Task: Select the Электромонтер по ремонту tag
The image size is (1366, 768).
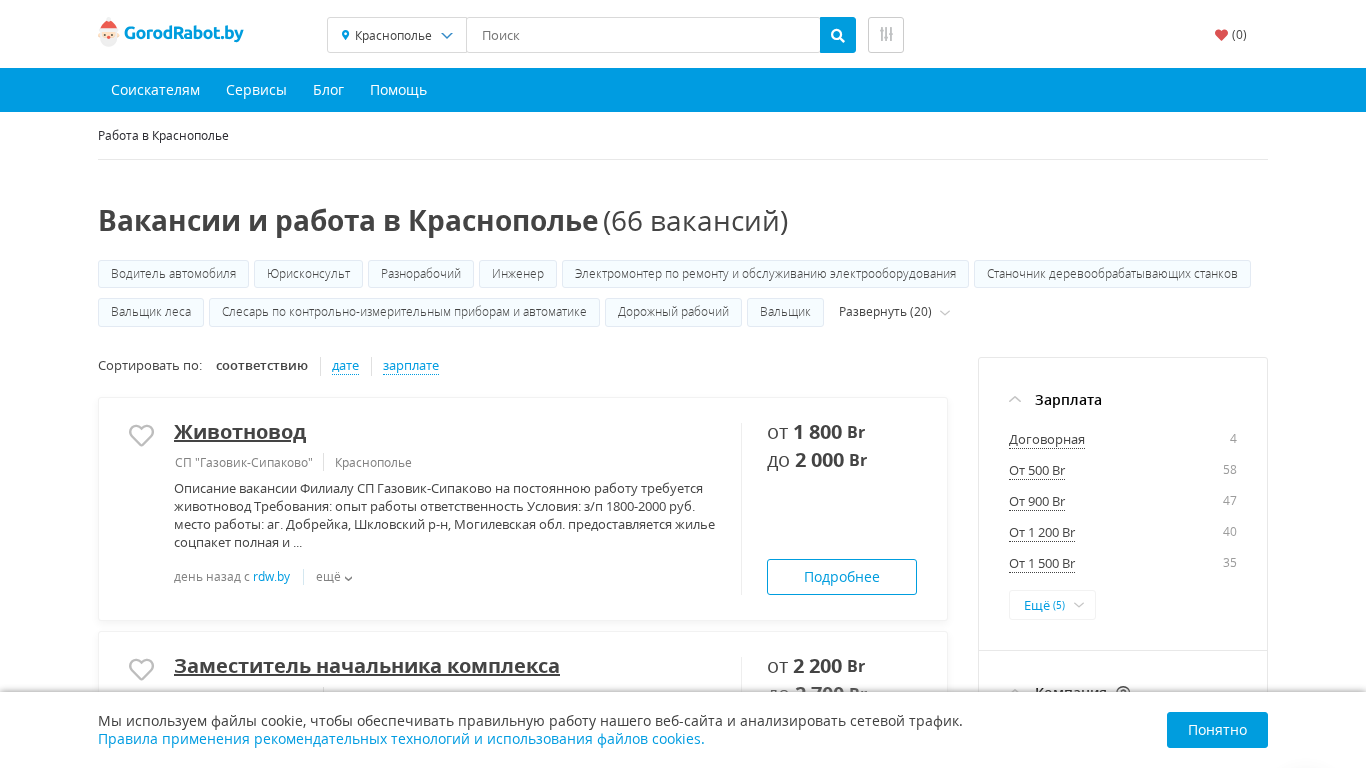Action: point(765,274)
